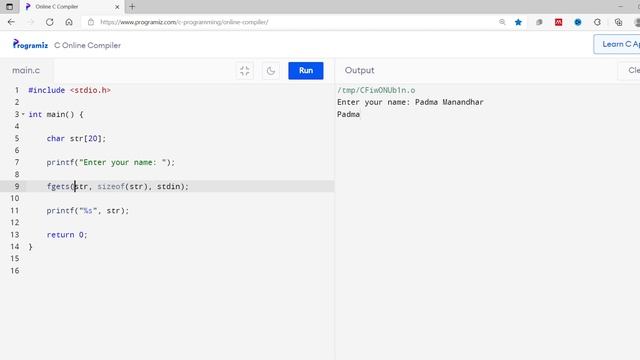This screenshot has width=640, height=360.
Task: Collapse the main function fold arrow
Action: click(x=23, y=114)
